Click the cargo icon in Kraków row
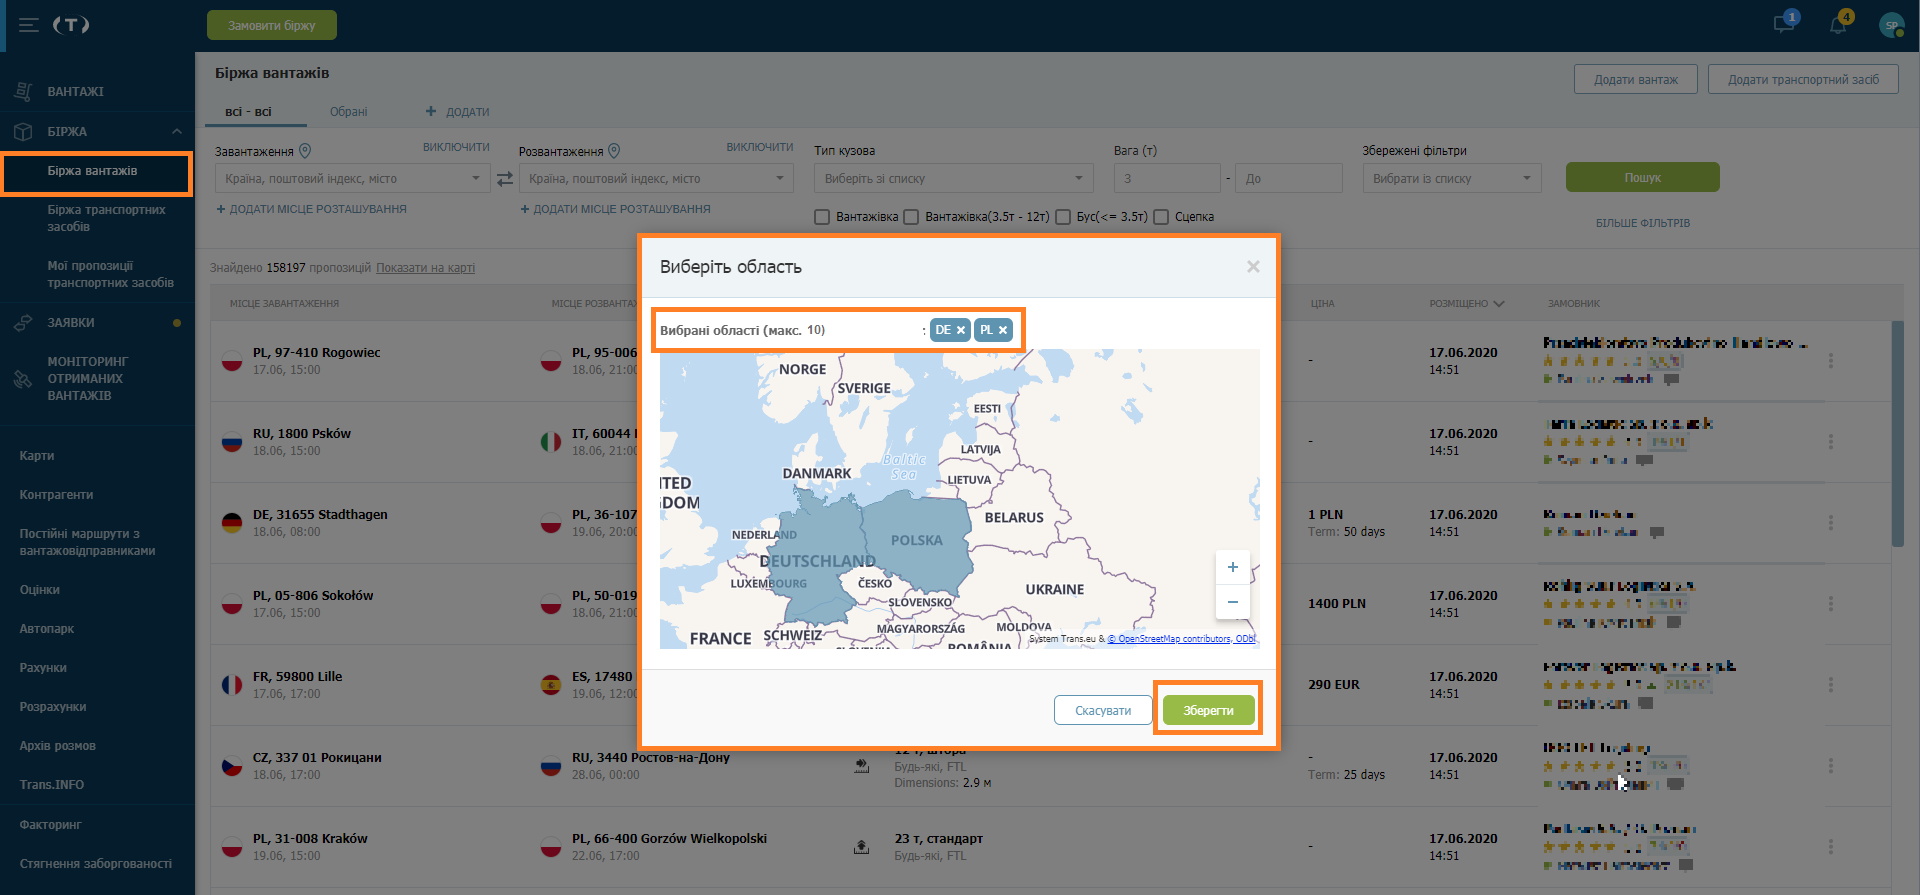The width and height of the screenshot is (1920, 895). (861, 847)
